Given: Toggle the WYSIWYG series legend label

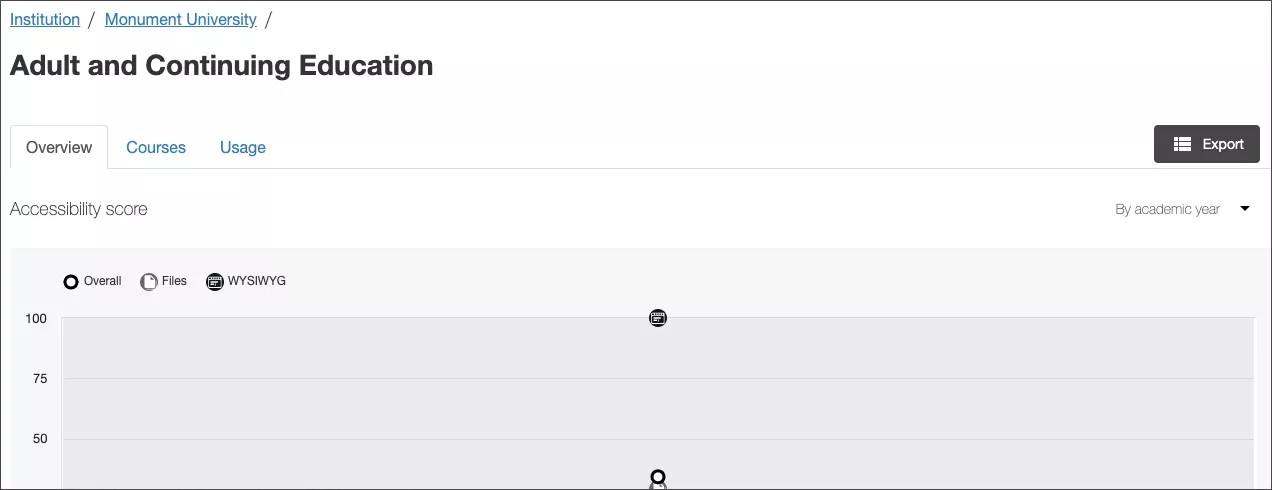Looking at the screenshot, I should 257,281.
